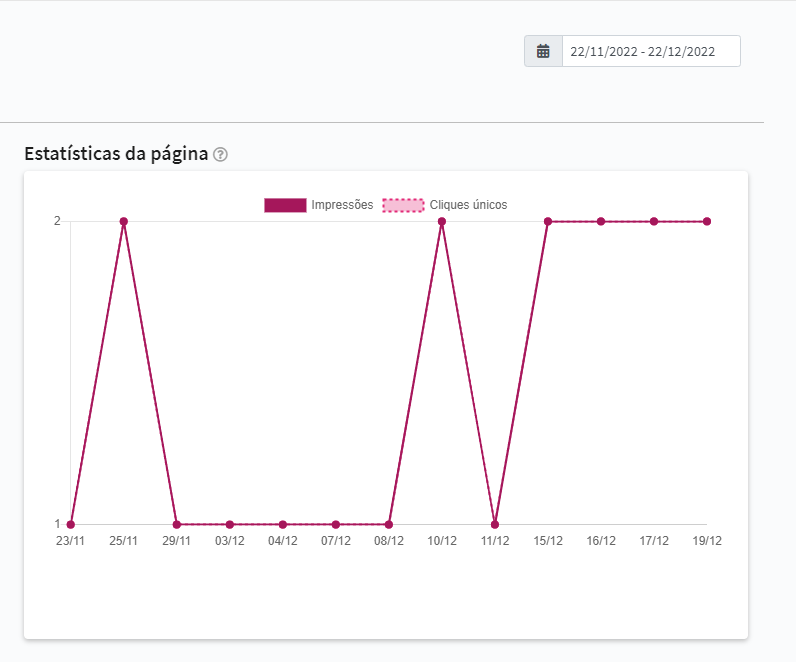Click the peak data point at 10/12
This screenshot has width=796, height=662.
442,221
